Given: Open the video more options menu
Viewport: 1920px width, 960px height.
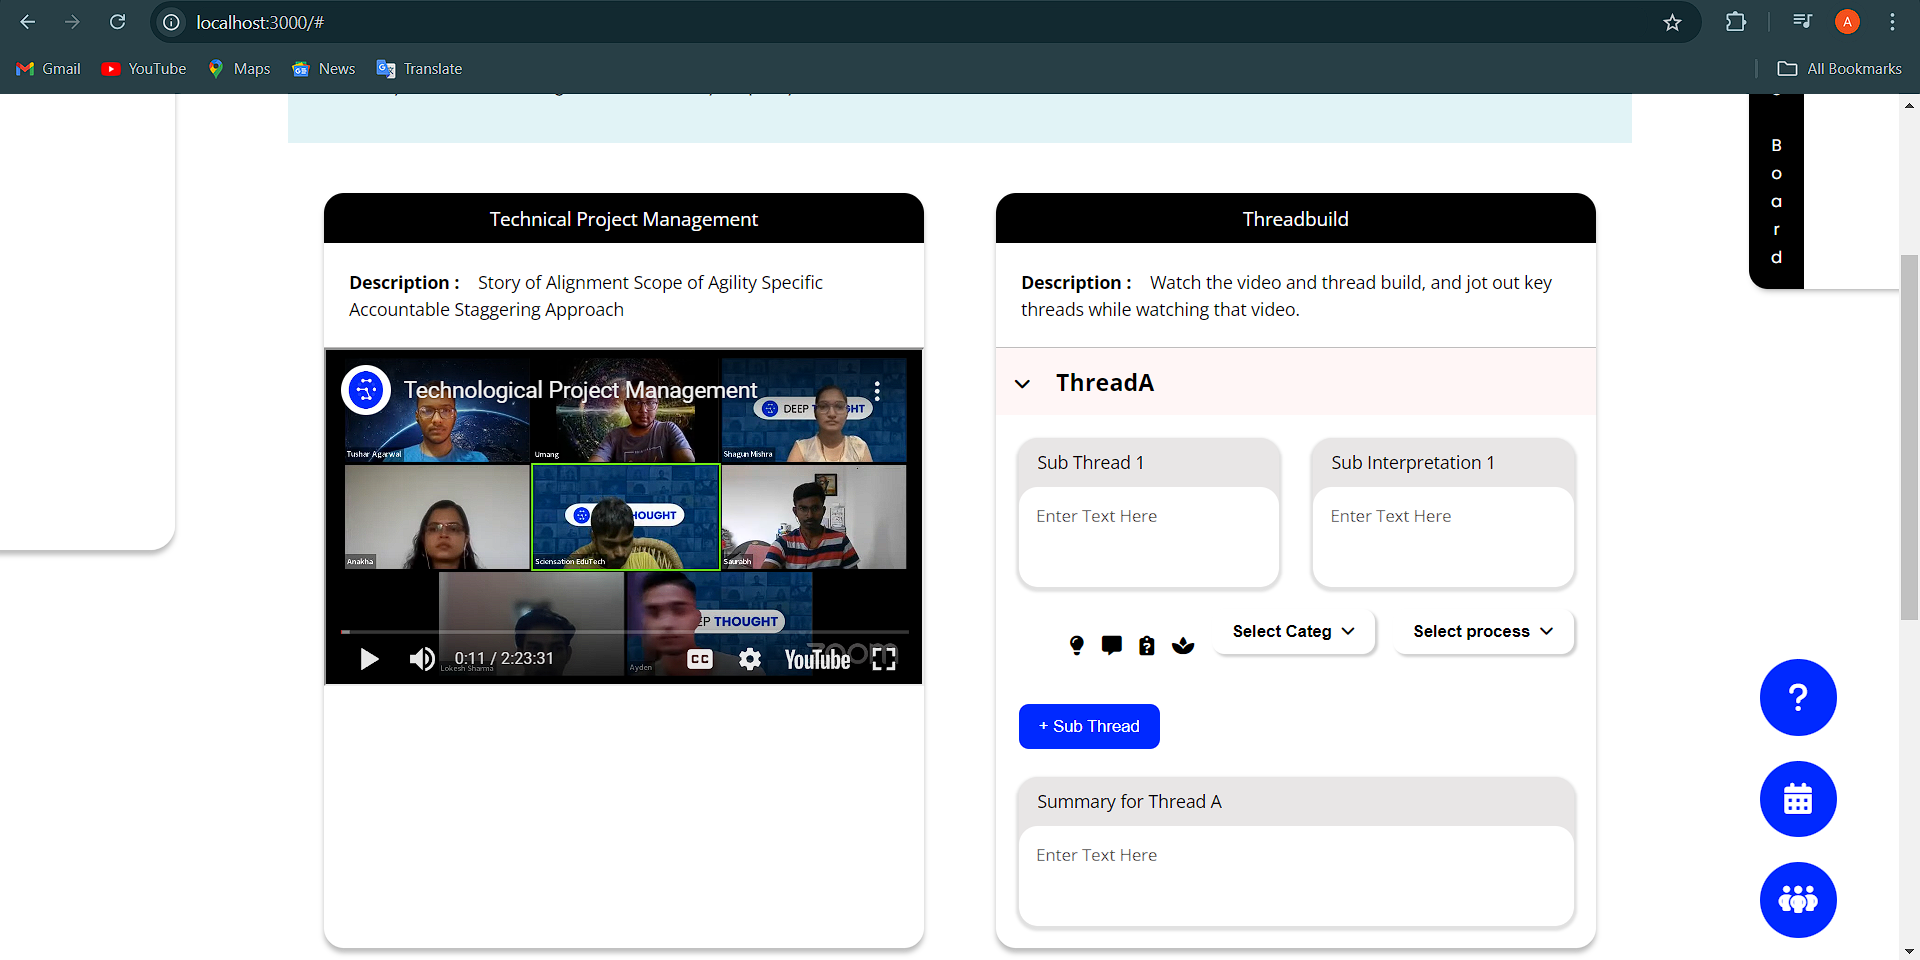Looking at the screenshot, I should tap(877, 390).
